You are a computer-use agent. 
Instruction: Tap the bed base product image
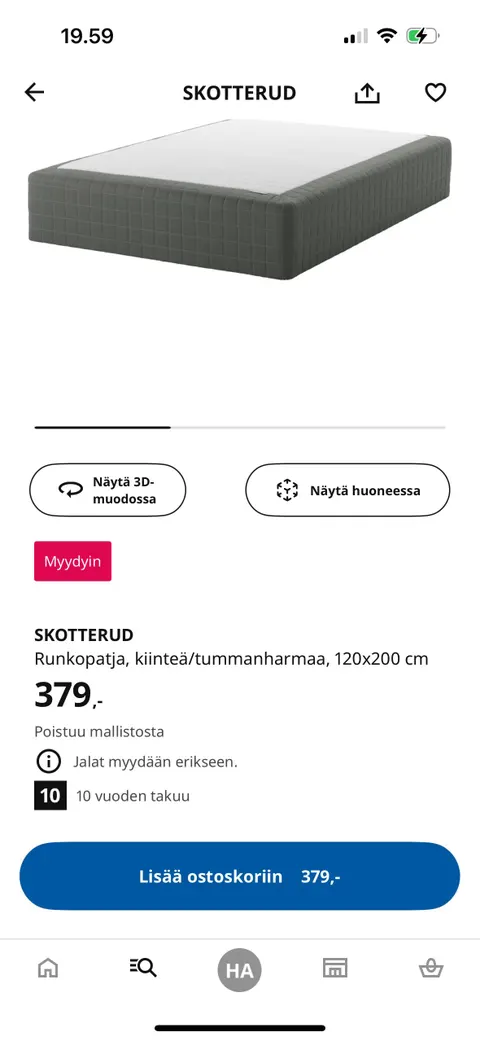coord(240,199)
